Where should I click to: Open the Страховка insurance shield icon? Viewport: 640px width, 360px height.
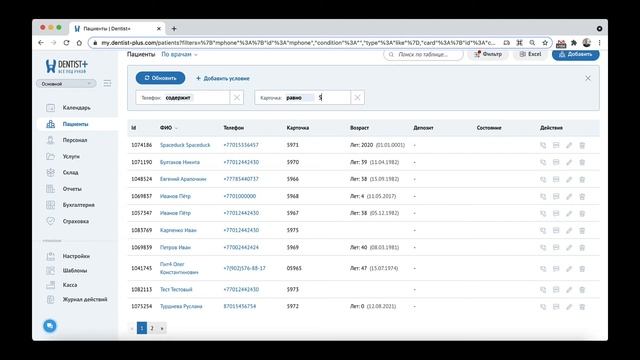pyautogui.click(x=50, y=221)
